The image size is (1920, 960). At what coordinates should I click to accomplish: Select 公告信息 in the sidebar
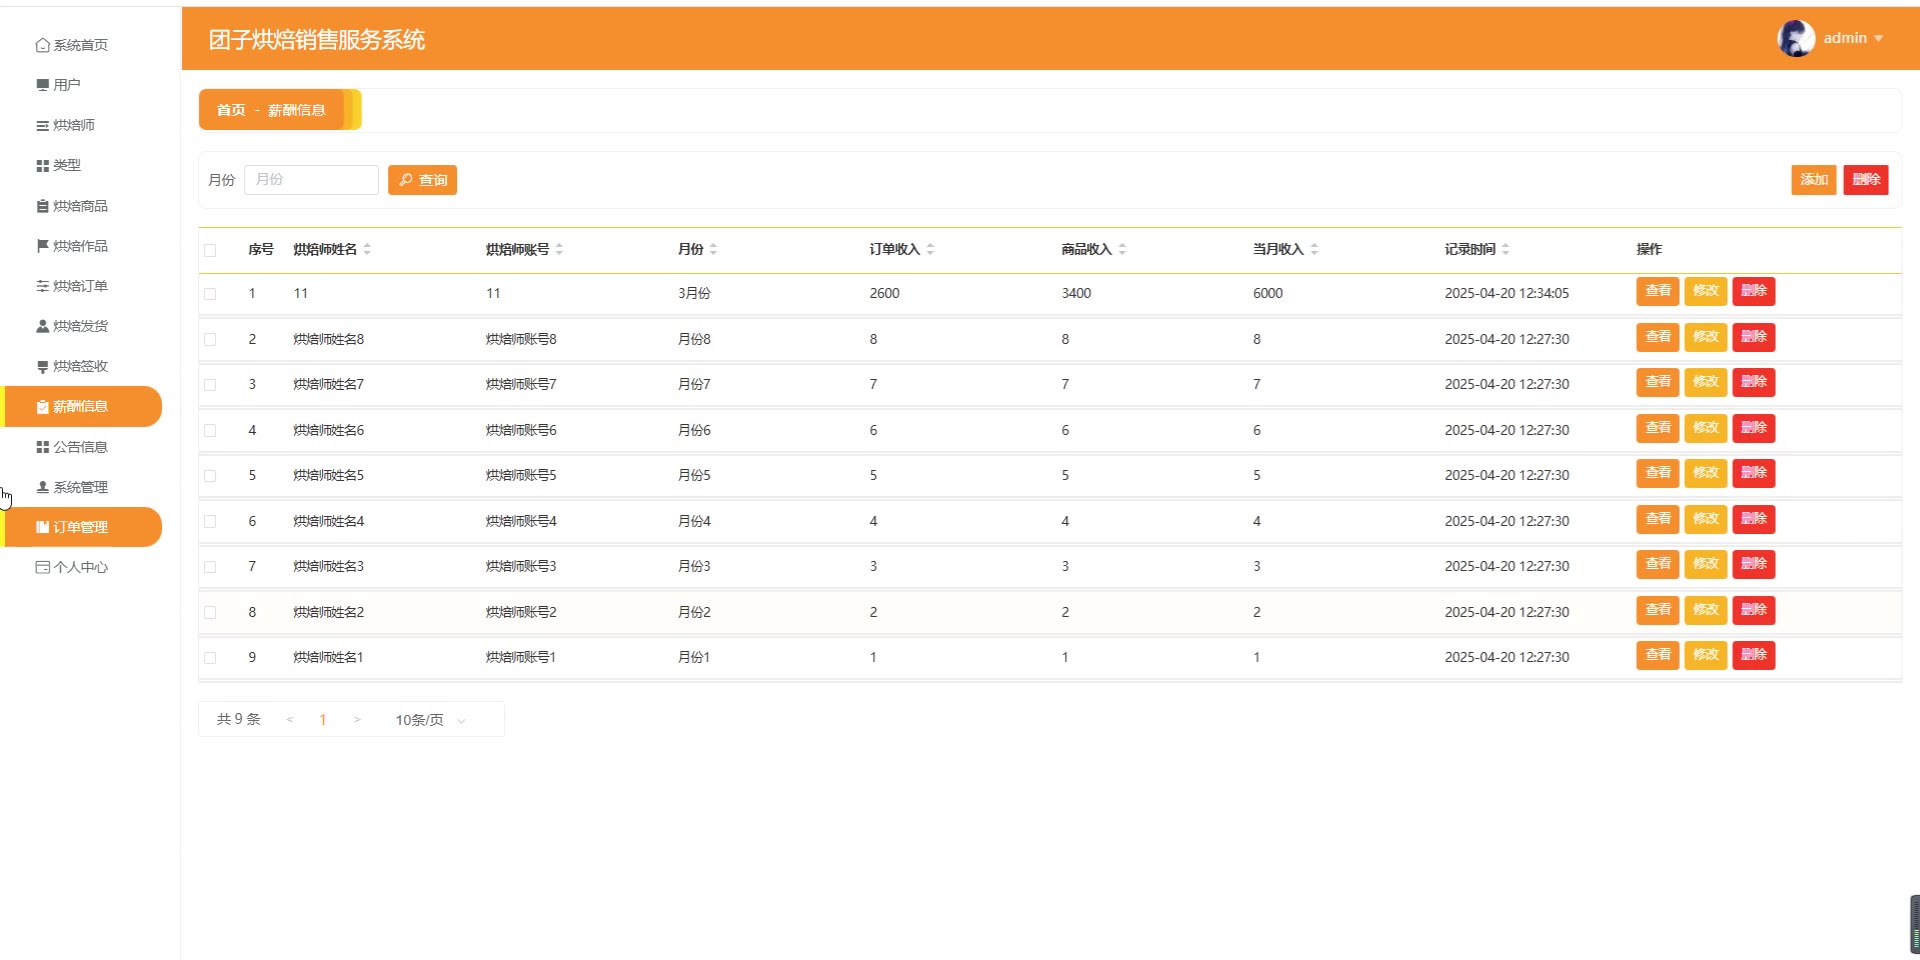(81, 447)
